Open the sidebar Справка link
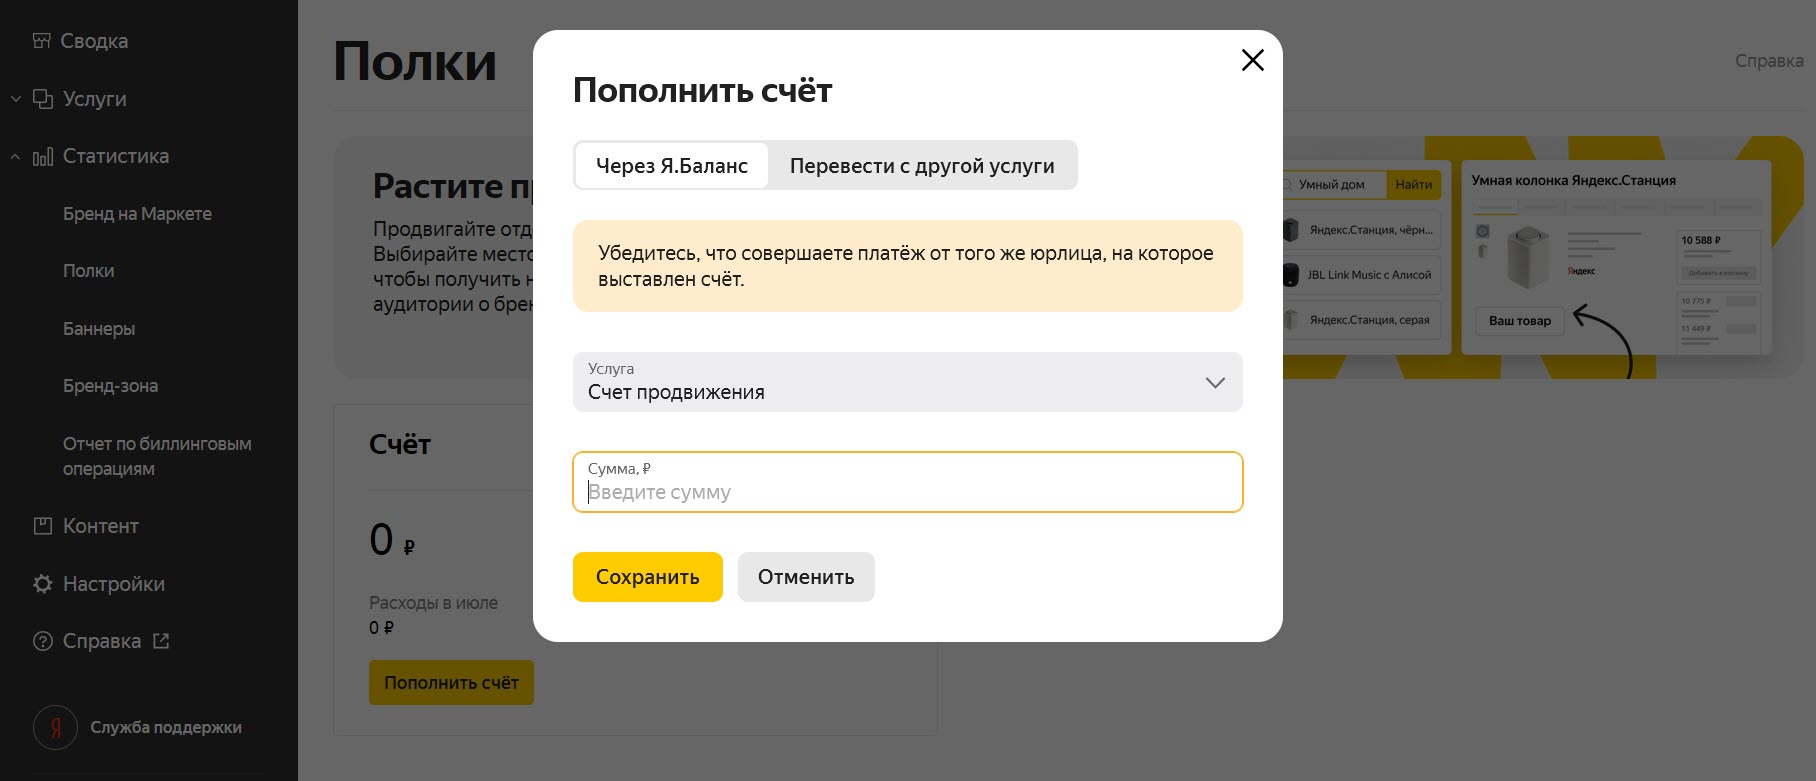The width and height of the screenshot is (1816, 781). click(x=102, y=641)
